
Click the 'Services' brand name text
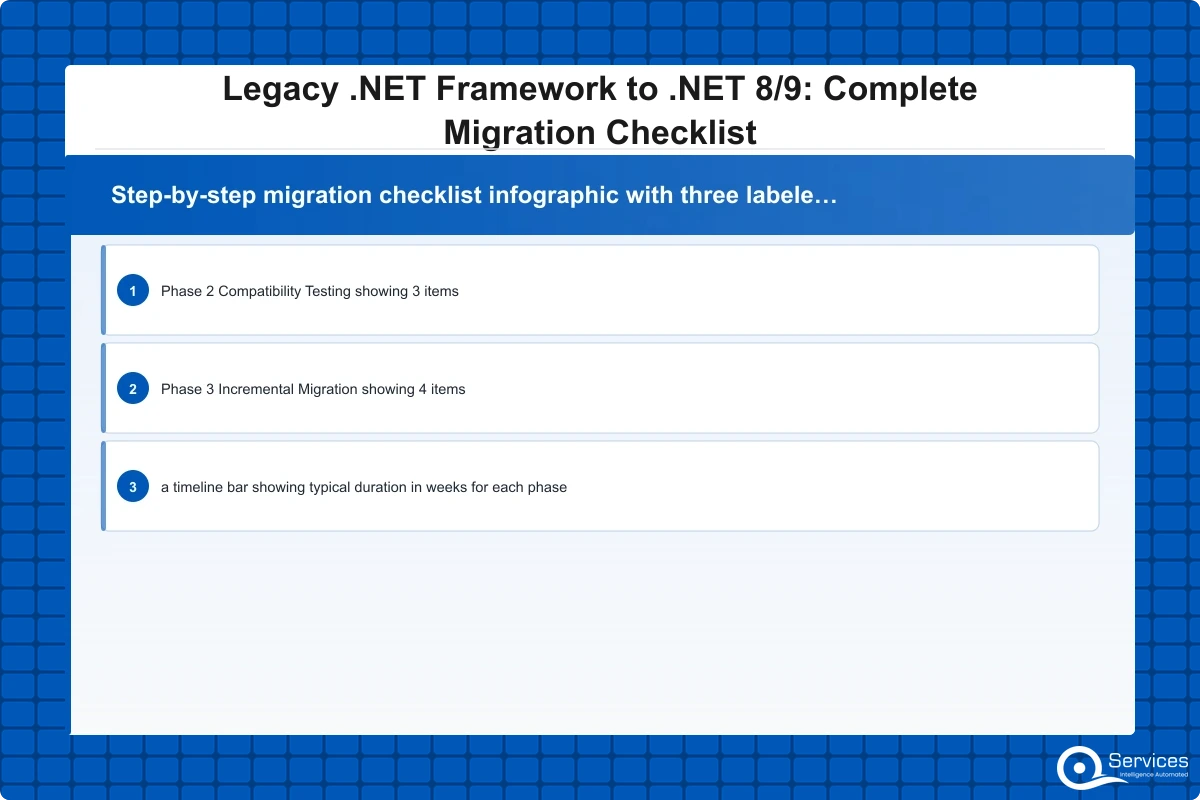[x=1148, y=761]
